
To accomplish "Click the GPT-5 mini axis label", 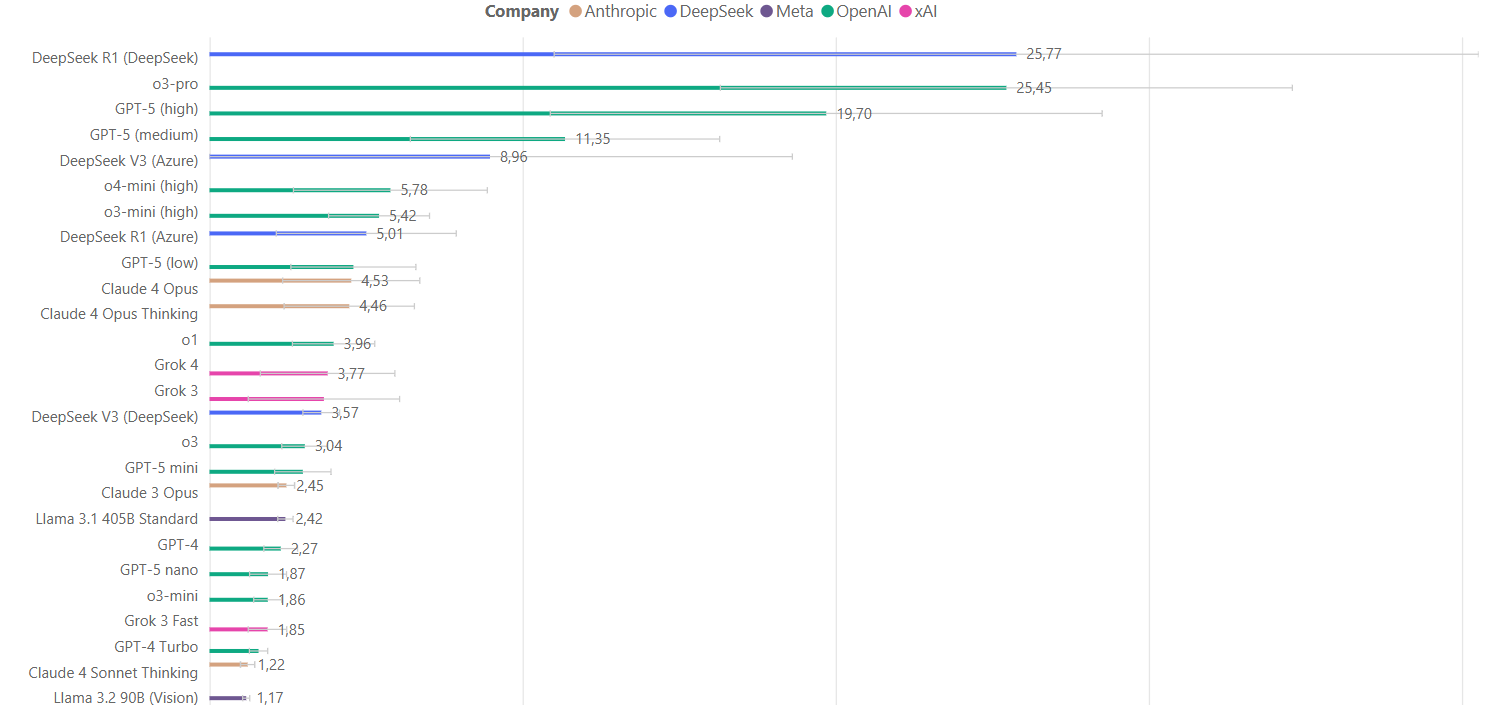I will 162,468.
